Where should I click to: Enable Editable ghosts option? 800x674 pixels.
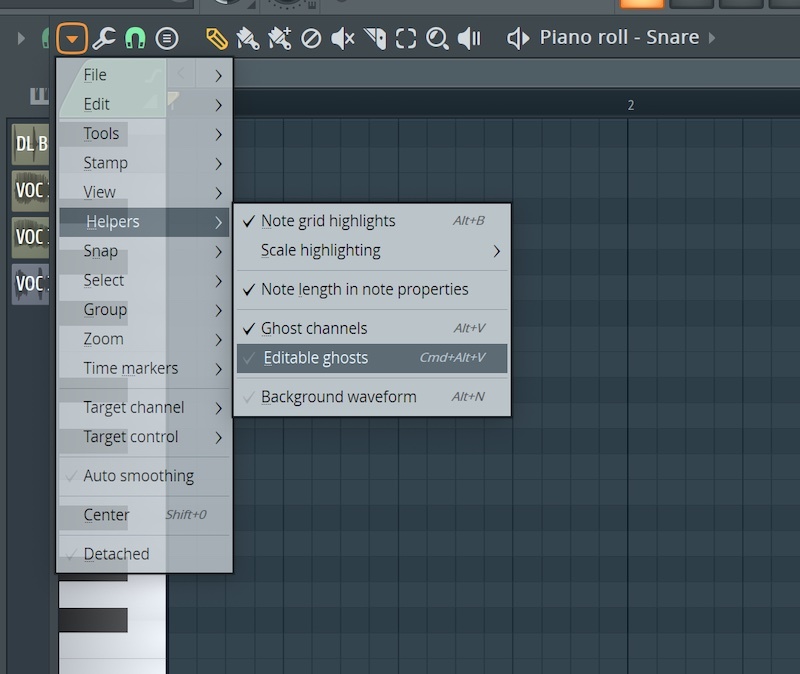coord(316,358)
